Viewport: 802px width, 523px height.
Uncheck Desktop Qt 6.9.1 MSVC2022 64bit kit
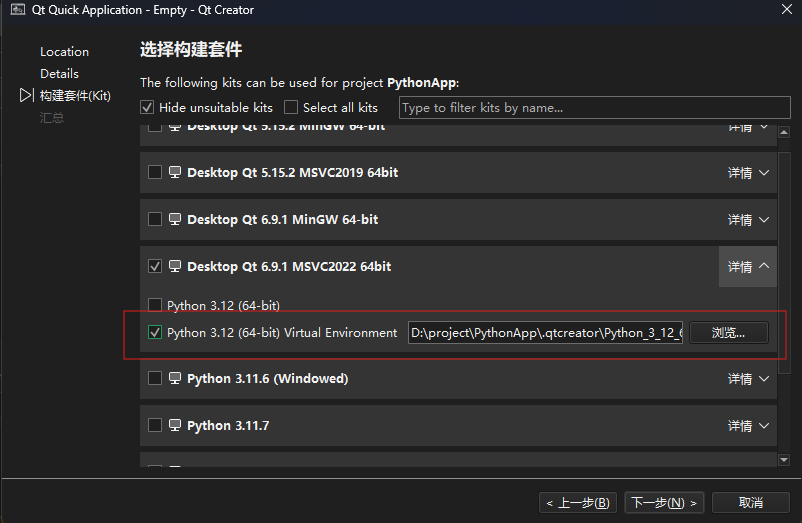click(154, 266)
